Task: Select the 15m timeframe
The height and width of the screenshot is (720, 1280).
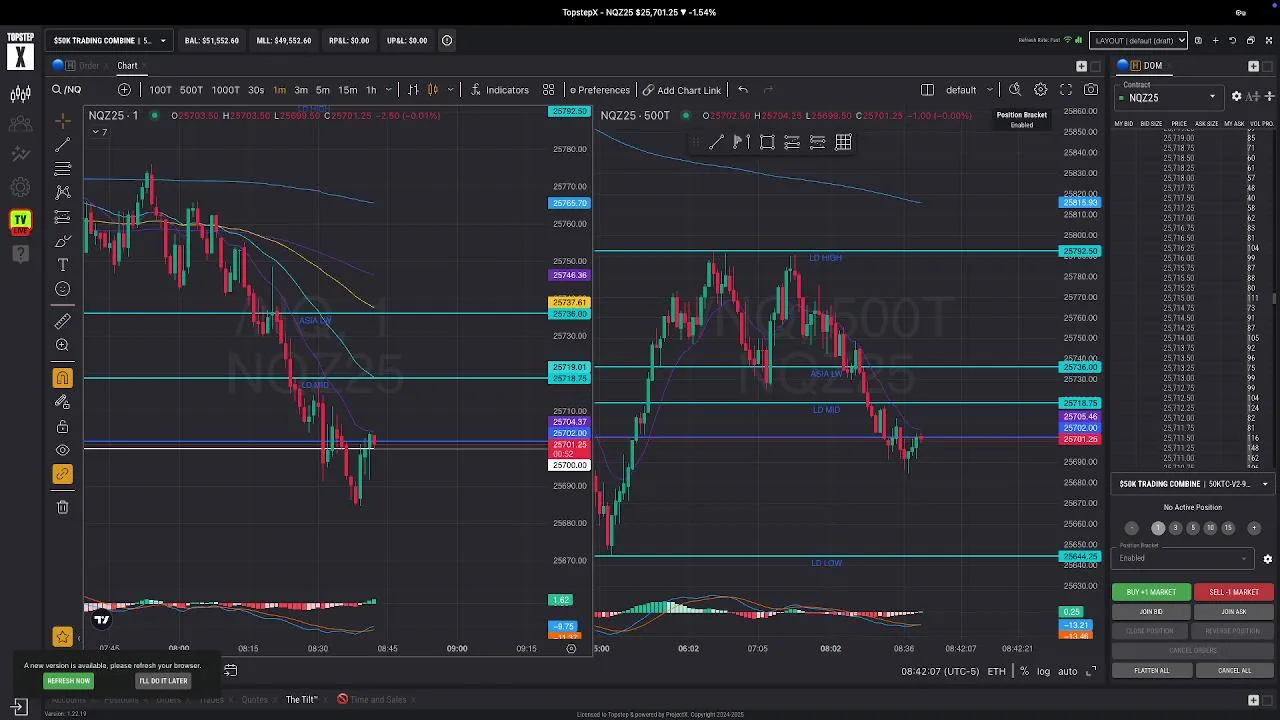Action: (347, 90)
